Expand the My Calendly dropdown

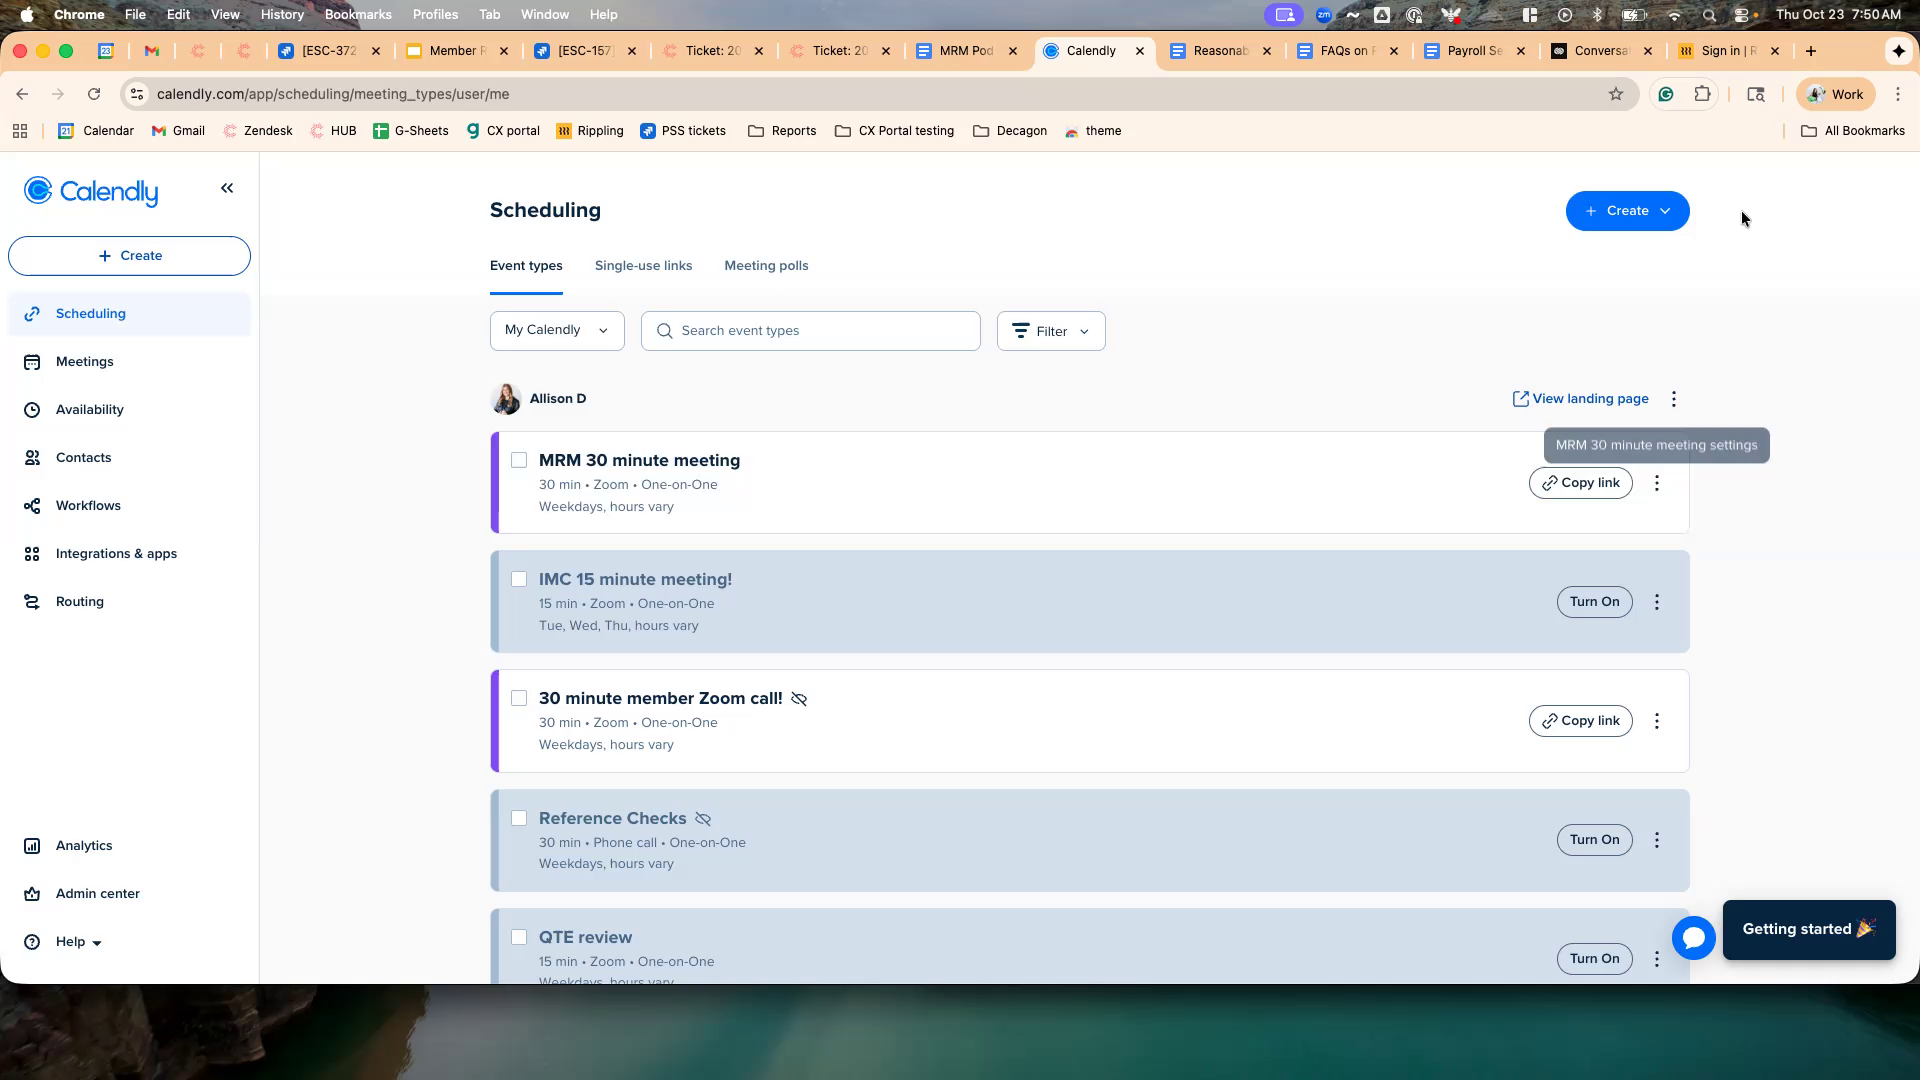(557, 331)
